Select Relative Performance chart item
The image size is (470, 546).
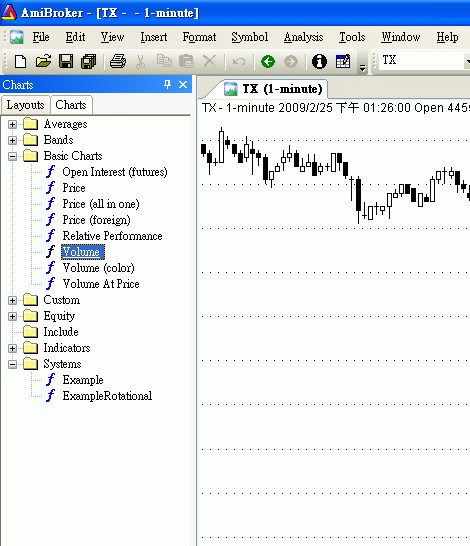(x=112, y=236)
